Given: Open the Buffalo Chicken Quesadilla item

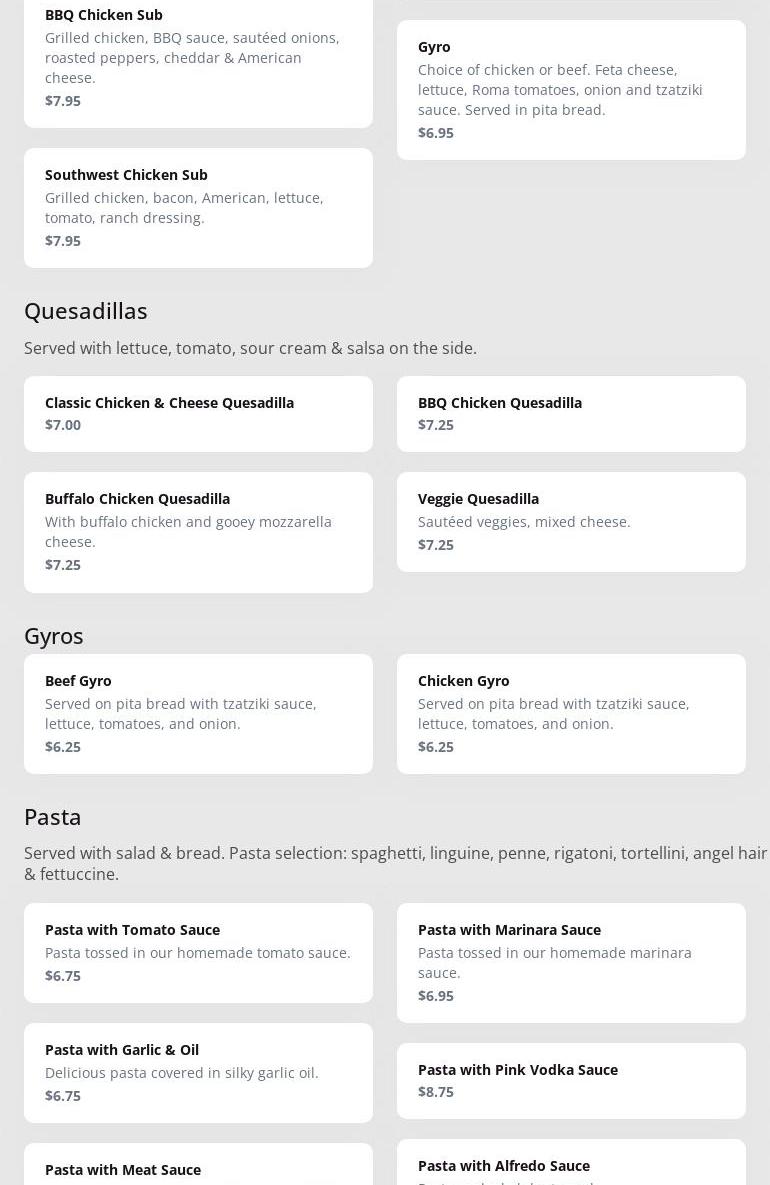Looking at the screenshot, I should point(198,531).
